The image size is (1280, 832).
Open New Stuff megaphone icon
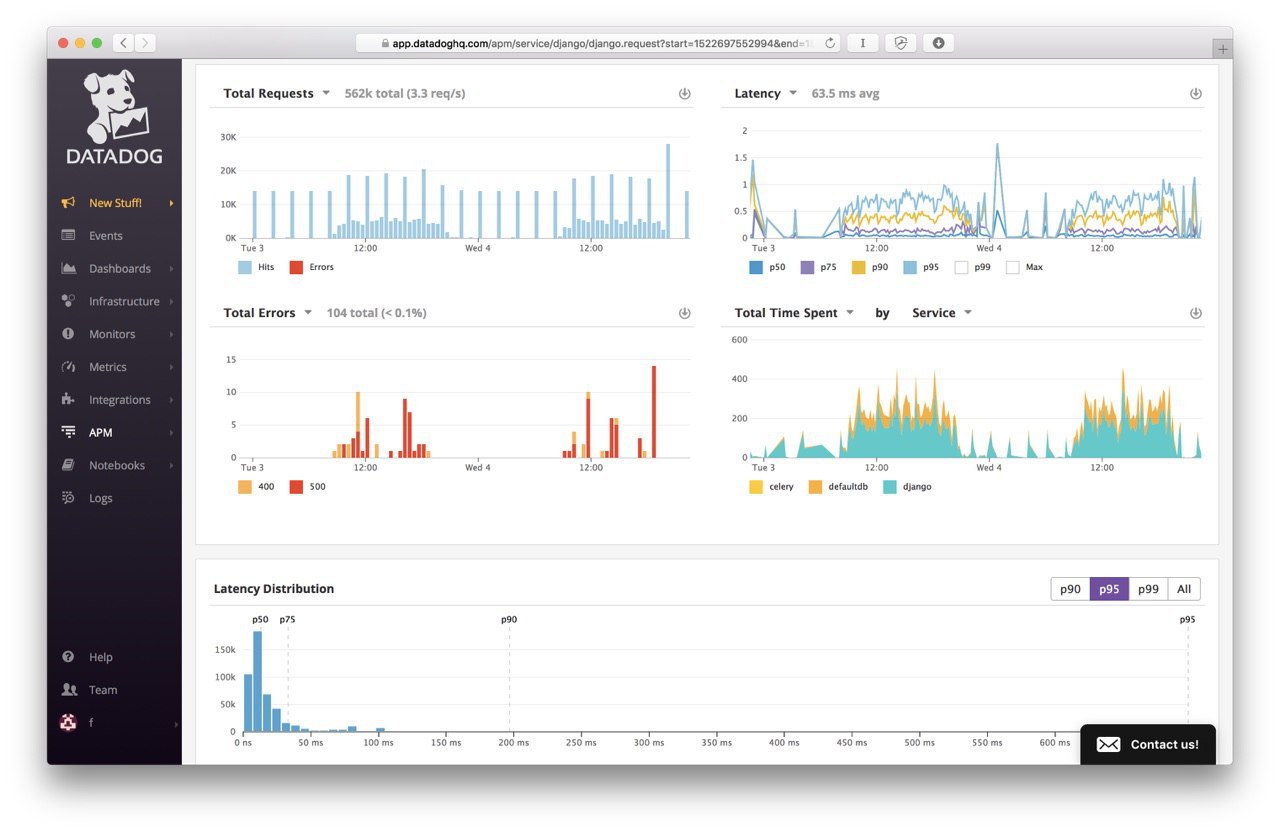68,203
